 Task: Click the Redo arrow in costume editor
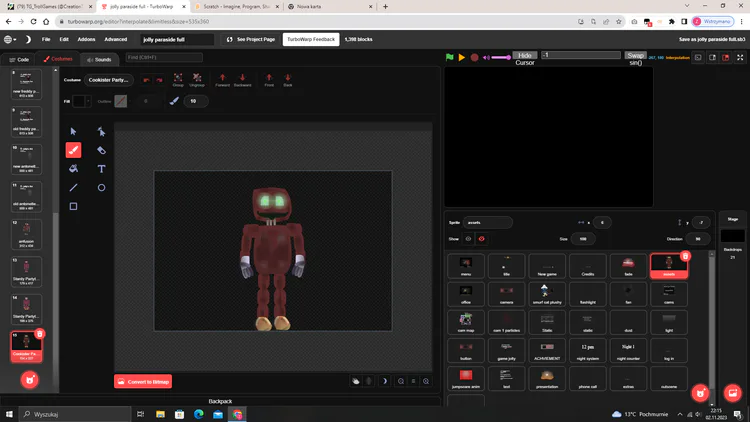(159, 80)
